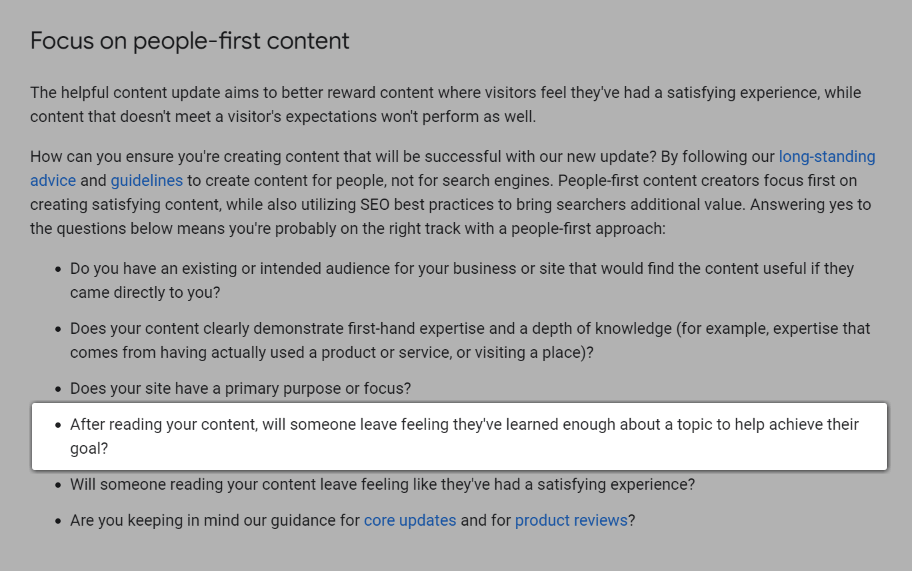
Task: Open the "product reviews" link
Action: point(571,521)
